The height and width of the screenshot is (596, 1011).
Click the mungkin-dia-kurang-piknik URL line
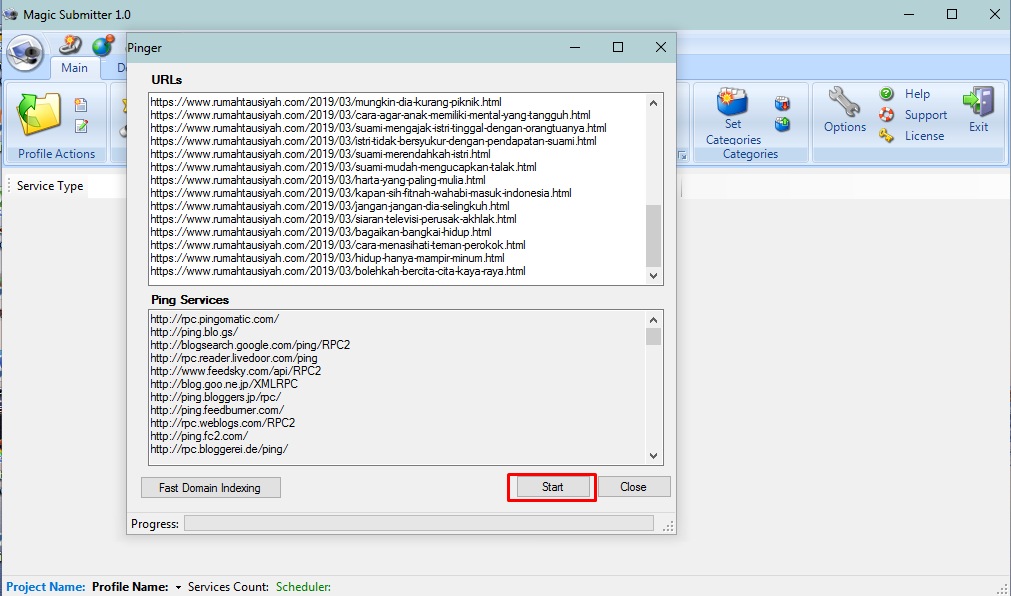(x=326, y=102)
